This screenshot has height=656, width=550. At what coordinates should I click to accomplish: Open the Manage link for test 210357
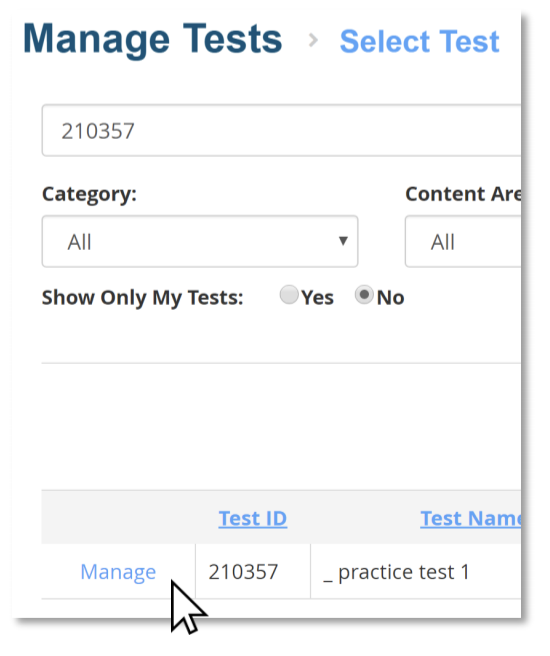pos(118,572)
